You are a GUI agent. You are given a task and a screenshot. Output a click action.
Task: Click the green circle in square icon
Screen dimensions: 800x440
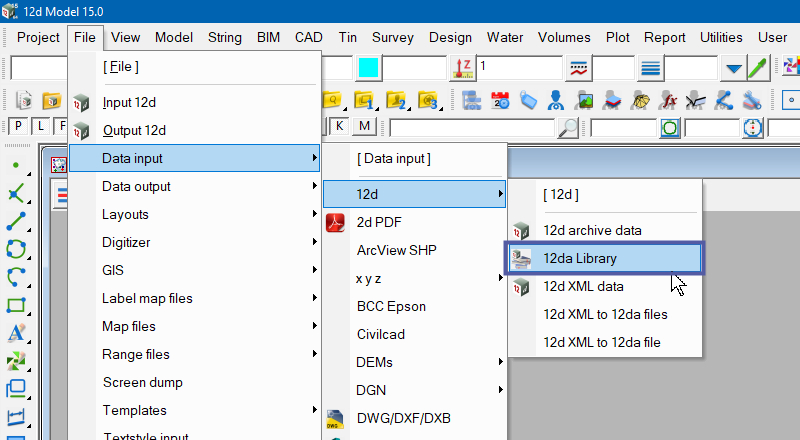tap(670, 128)
